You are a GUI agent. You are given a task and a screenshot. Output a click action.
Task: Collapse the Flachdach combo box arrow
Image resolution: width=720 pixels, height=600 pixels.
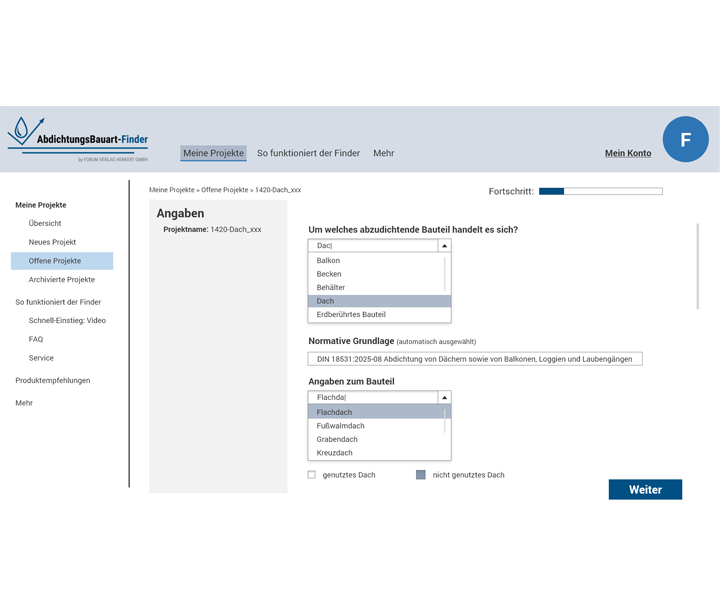pos(445,397)
